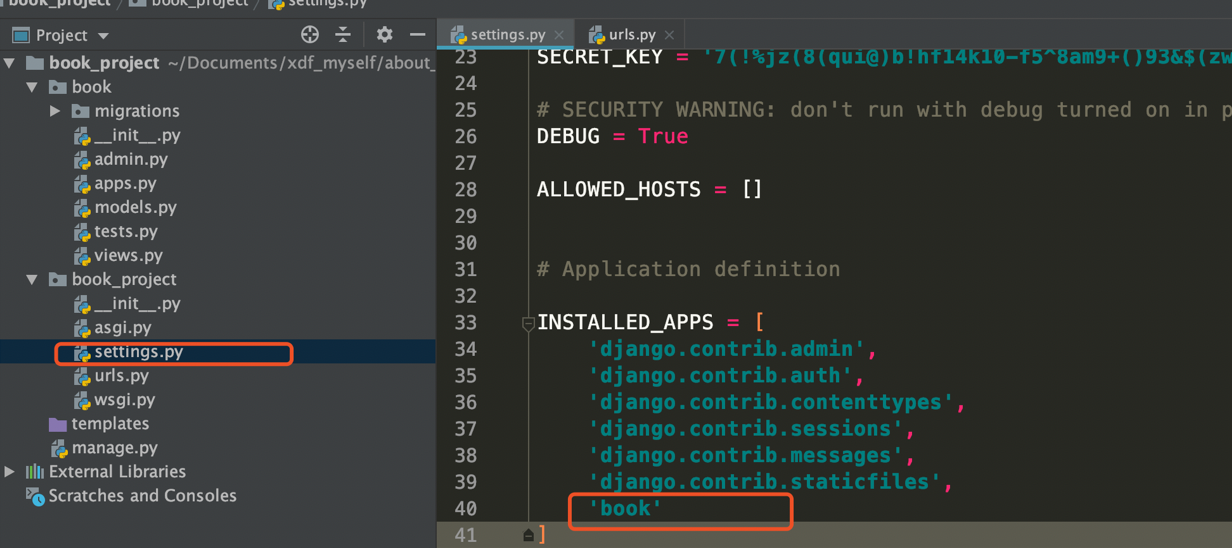Click the DEBUG = True line
The width and height of the screenshot is (1232, 548).
pyautogui.click(x=612, y=136)
